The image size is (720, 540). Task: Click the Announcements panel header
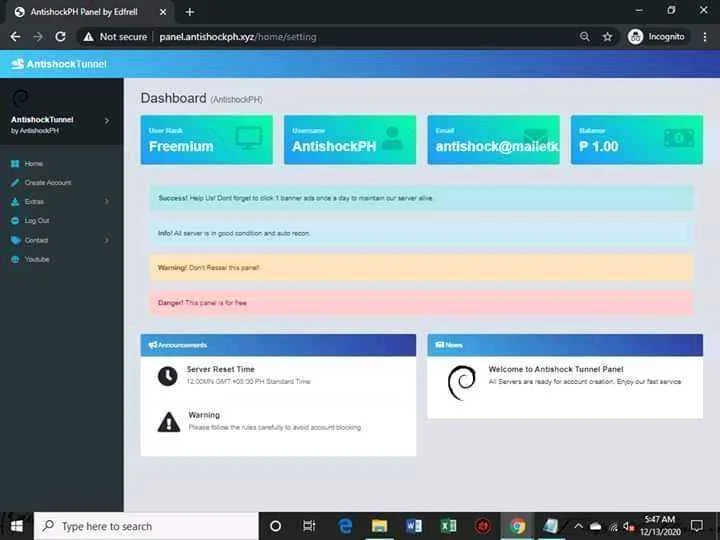click(x=278, y=345)
